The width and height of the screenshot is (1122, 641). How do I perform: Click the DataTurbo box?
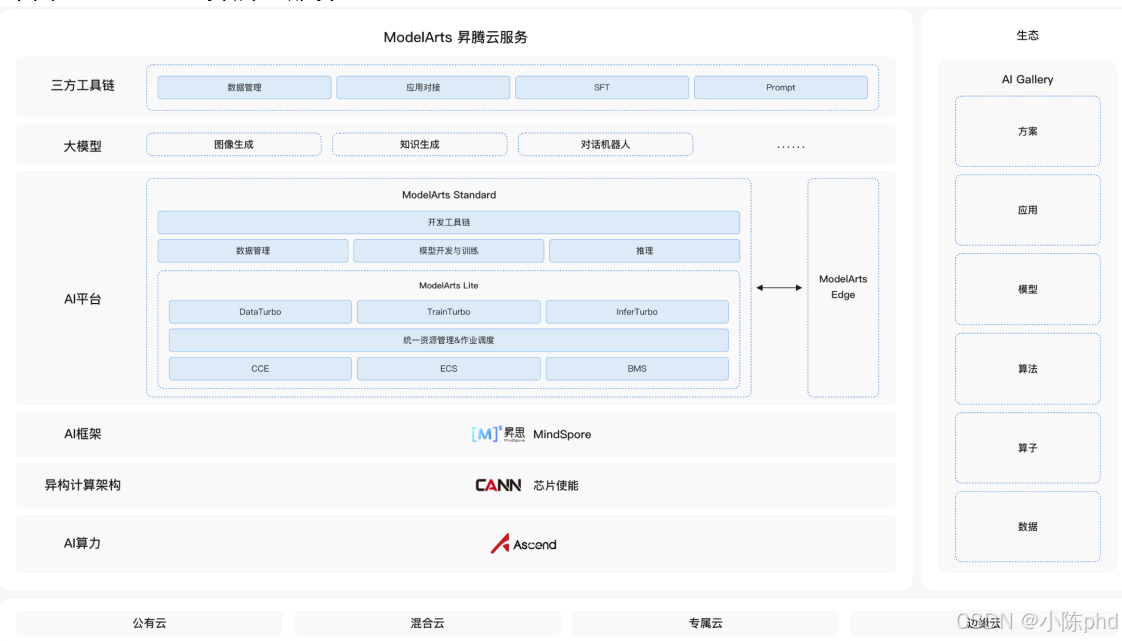(260, 312)
